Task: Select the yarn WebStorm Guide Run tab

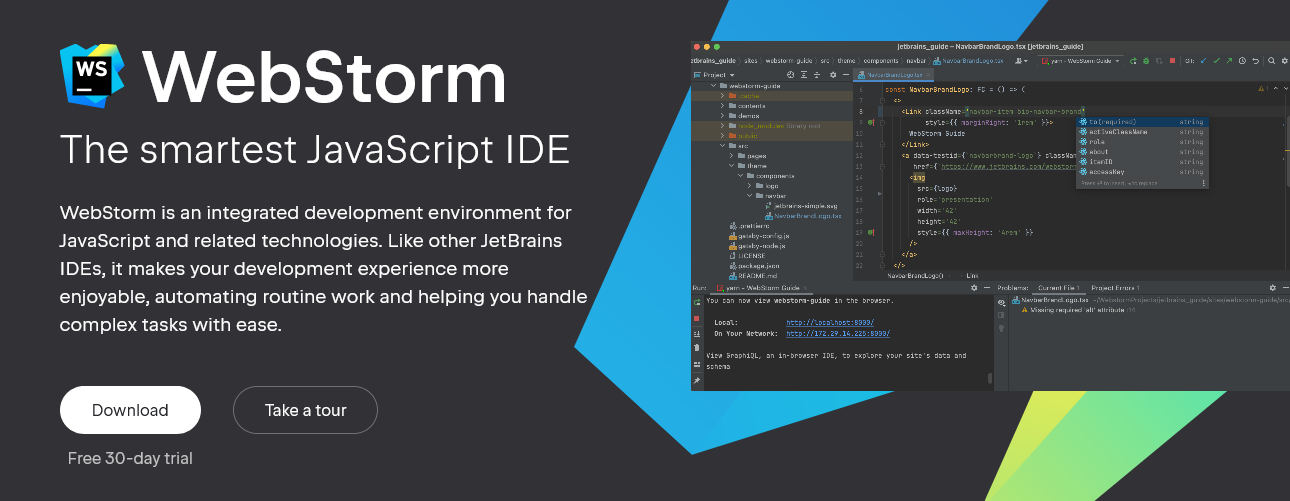Action: [762, 288]
